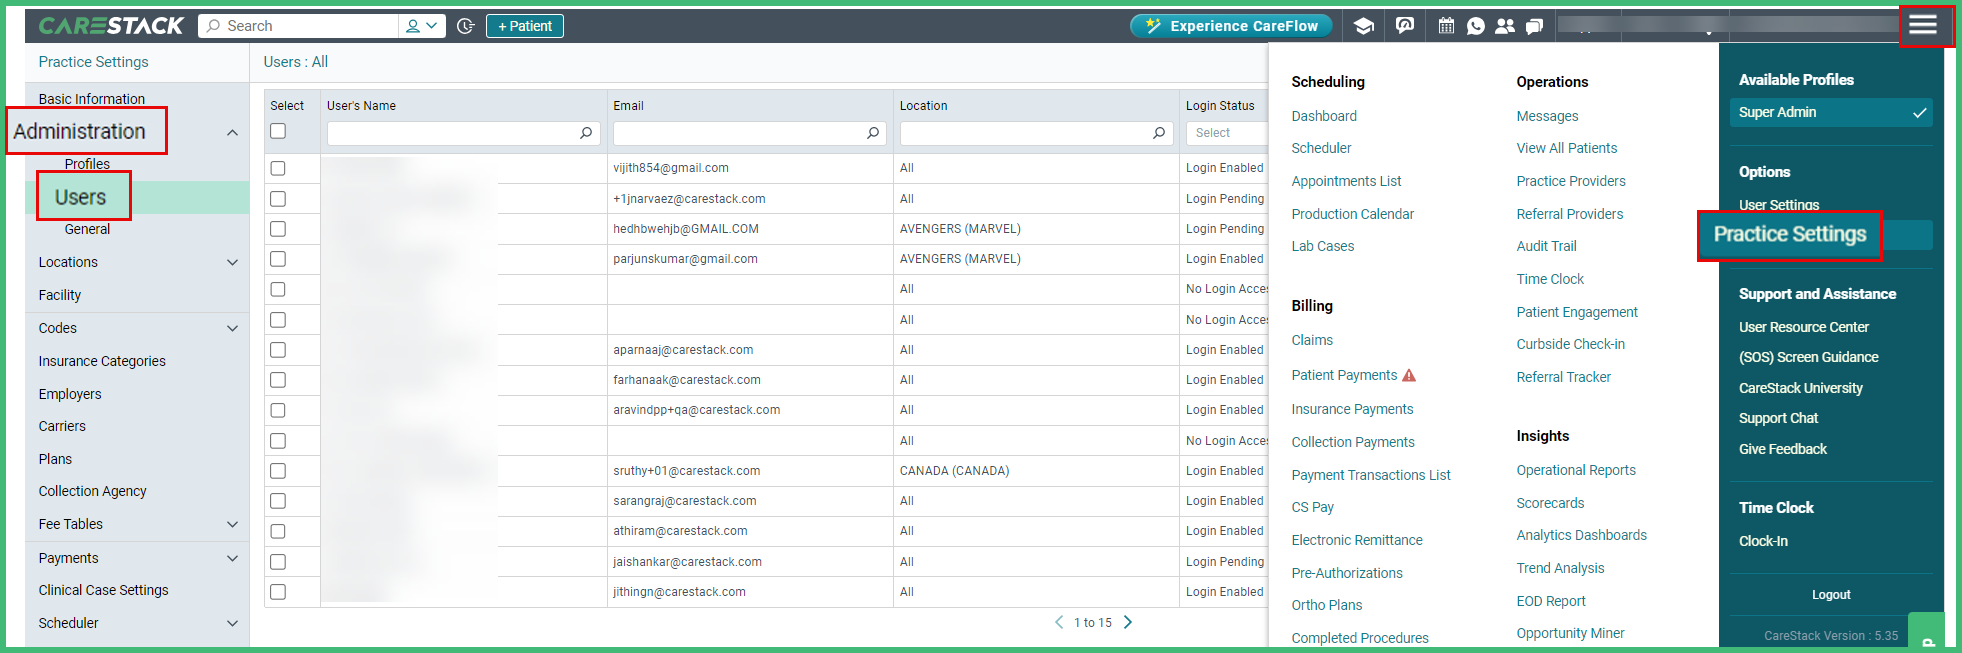Screen dimensions: 1962x653
Task: Open Messages under Operations
Action: tap(1547, 116)
